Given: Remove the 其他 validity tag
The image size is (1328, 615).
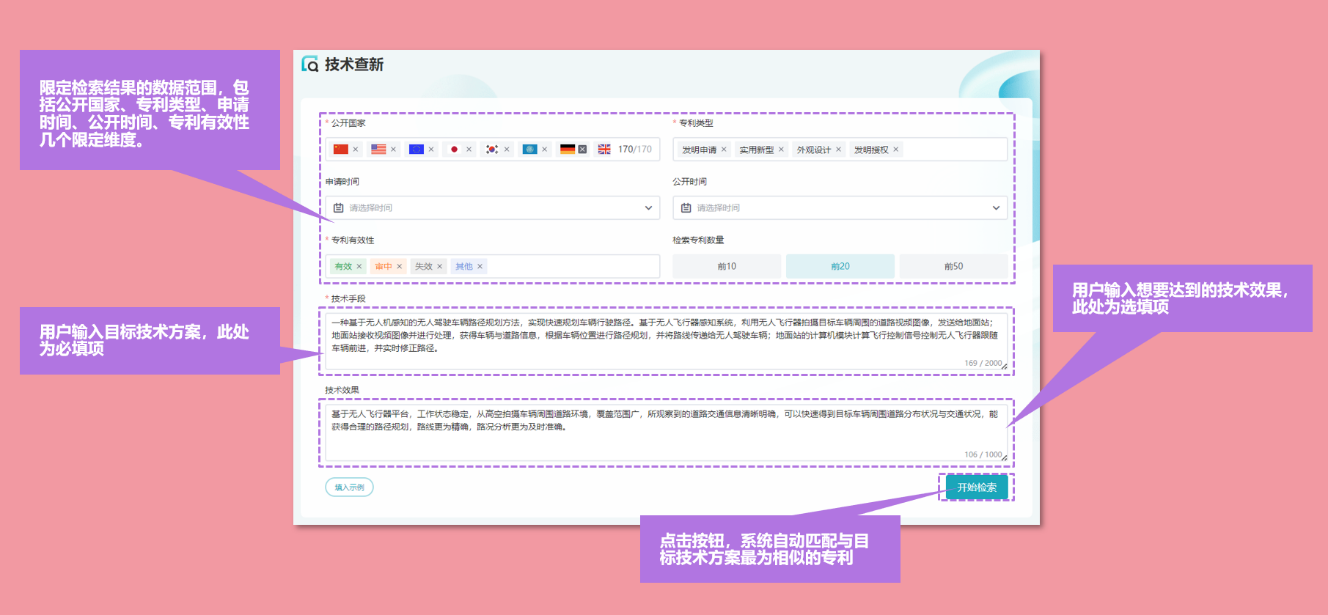Looking at the screenshot, I should click(x=480, y=267).
